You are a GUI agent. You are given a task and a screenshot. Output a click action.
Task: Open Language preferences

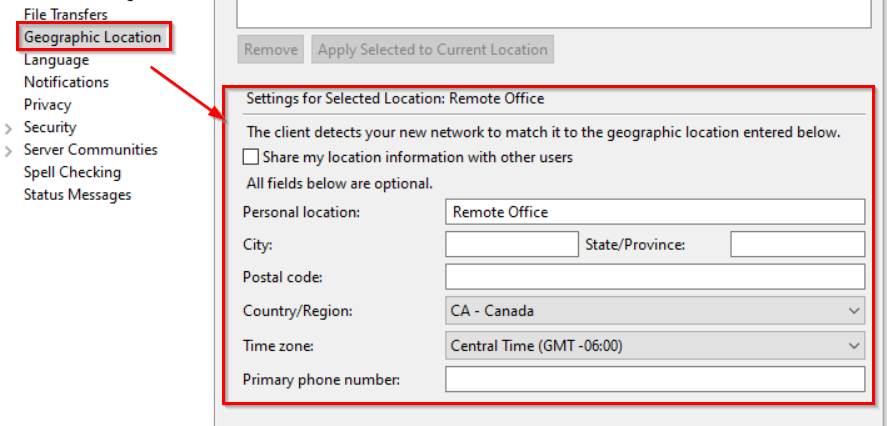point(56,60)
